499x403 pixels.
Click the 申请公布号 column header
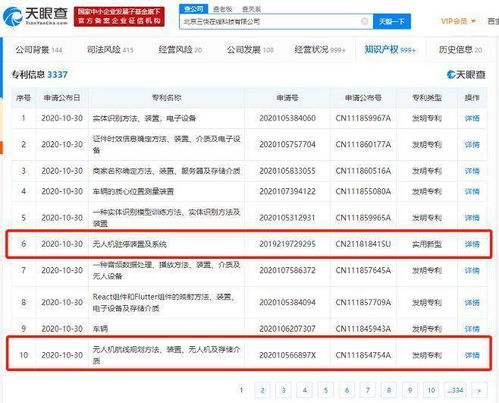(x=363, y=98)
